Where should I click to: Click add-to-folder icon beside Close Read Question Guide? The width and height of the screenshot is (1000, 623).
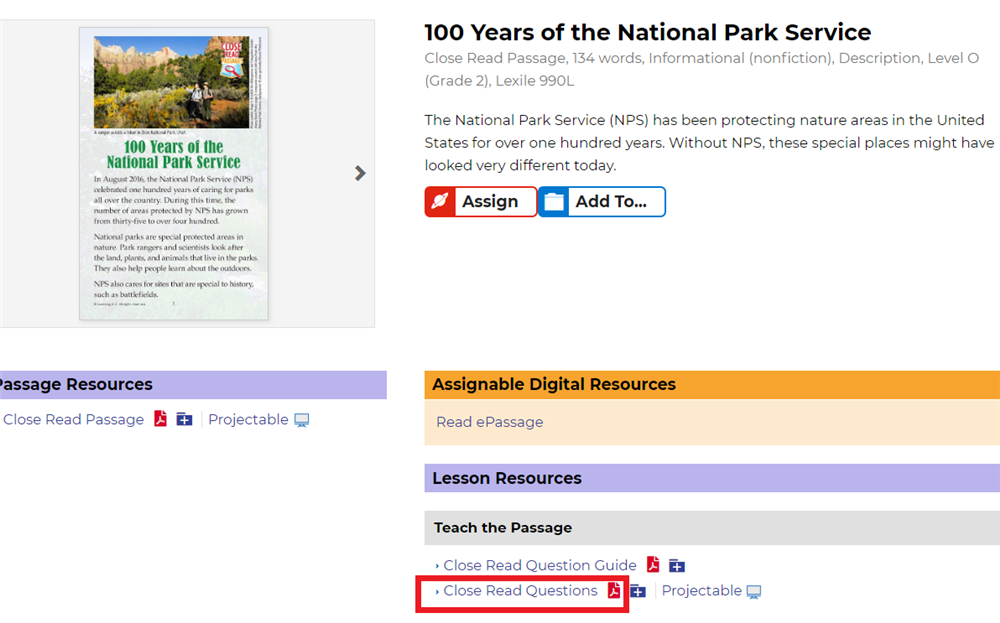pyautogui.click(x=677, y=566)
